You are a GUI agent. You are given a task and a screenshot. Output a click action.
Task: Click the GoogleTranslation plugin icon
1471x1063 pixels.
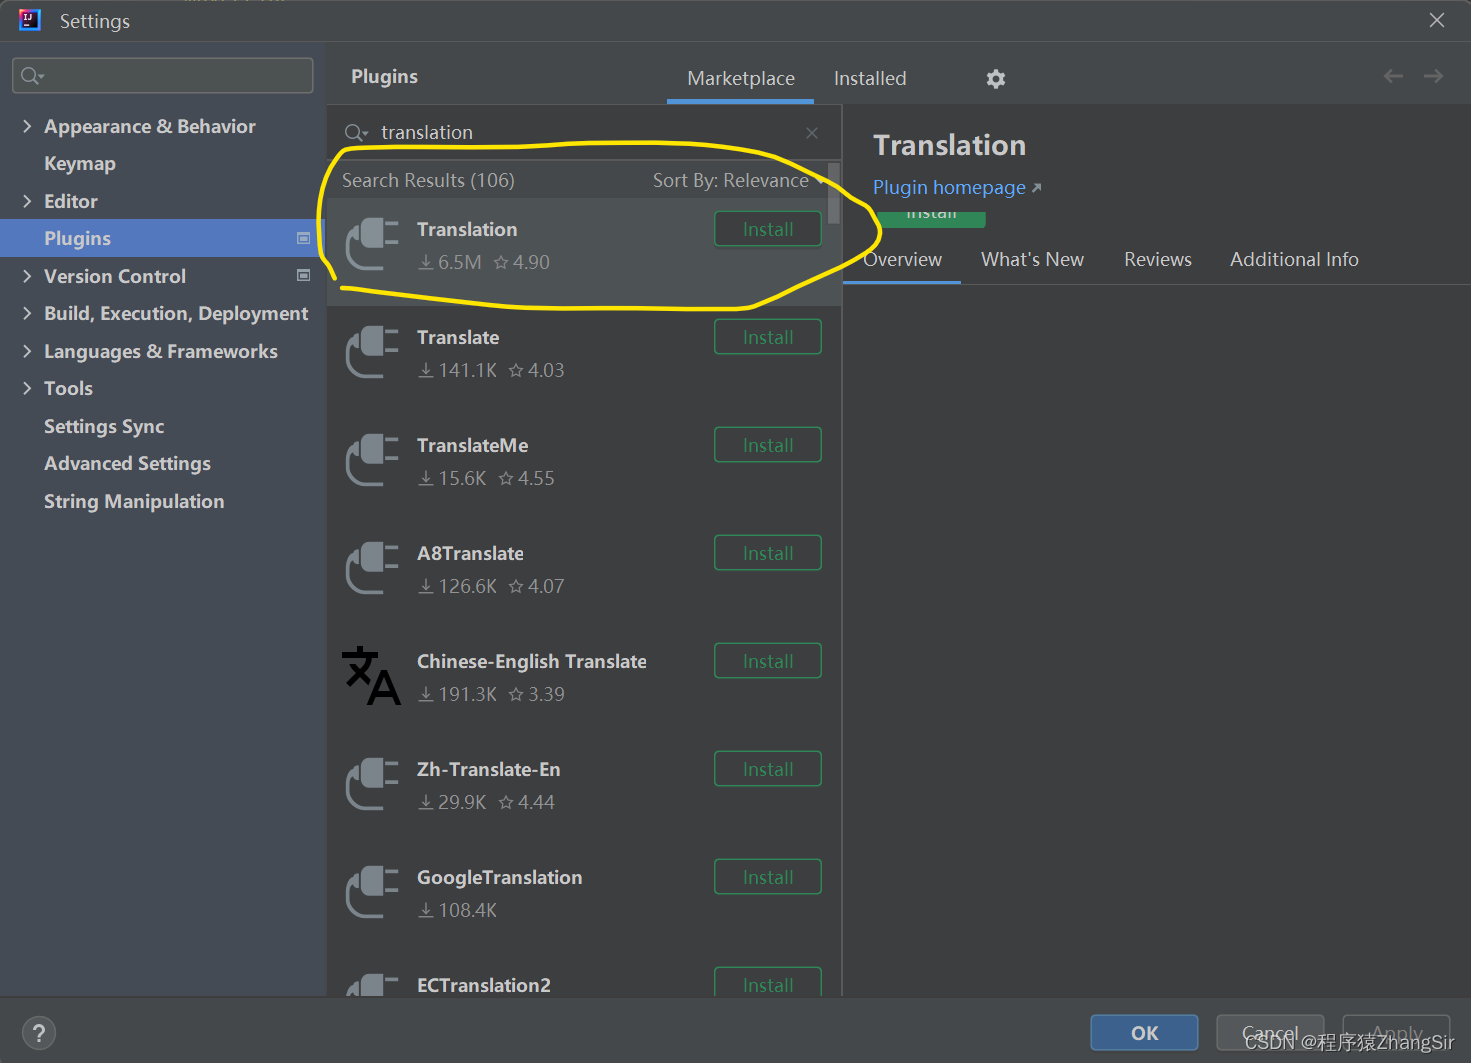click(x=372, y=893)
